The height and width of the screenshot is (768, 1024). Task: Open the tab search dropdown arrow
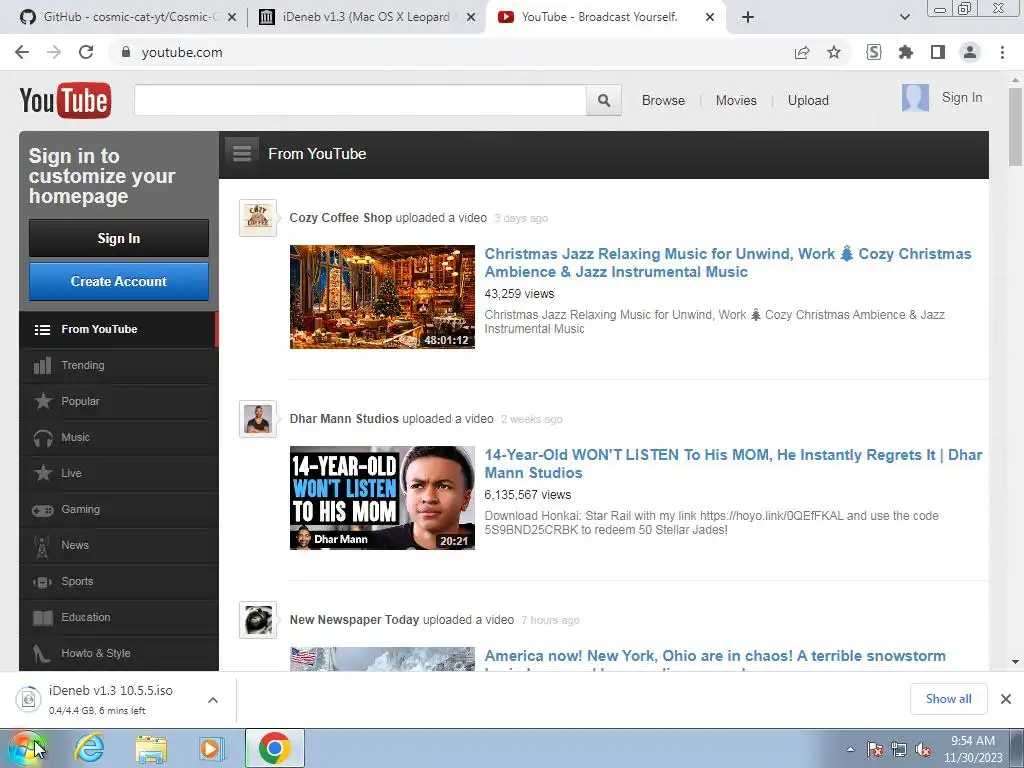coord(904,17)
